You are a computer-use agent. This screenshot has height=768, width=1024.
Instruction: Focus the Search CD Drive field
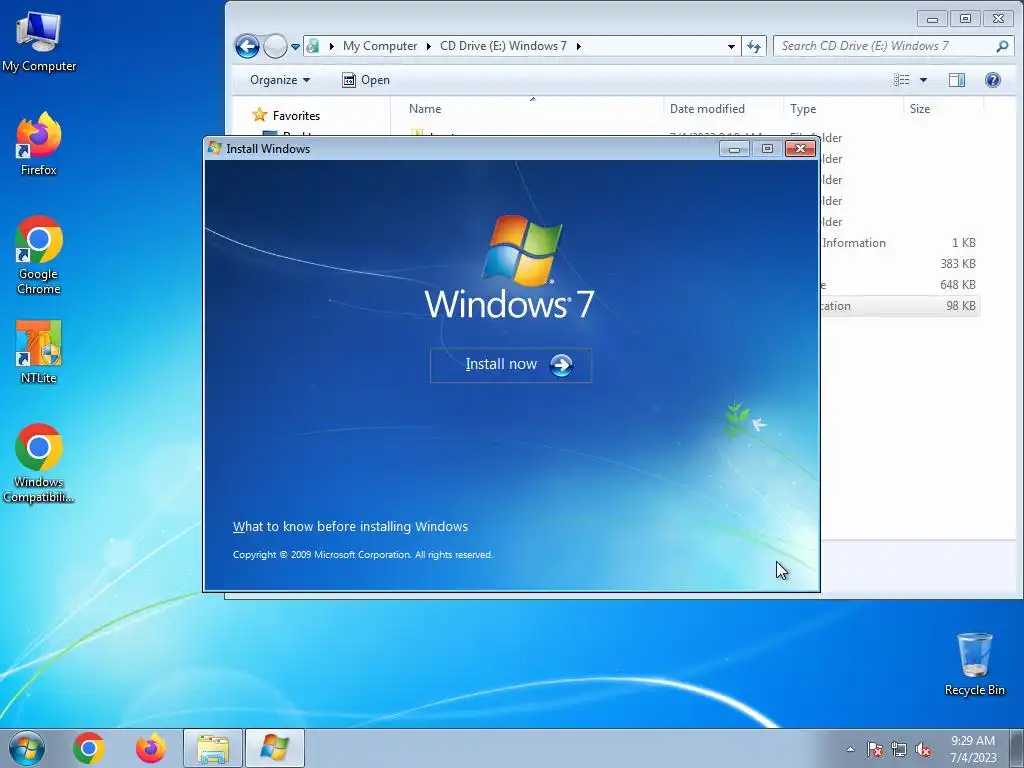coord(892,46)
